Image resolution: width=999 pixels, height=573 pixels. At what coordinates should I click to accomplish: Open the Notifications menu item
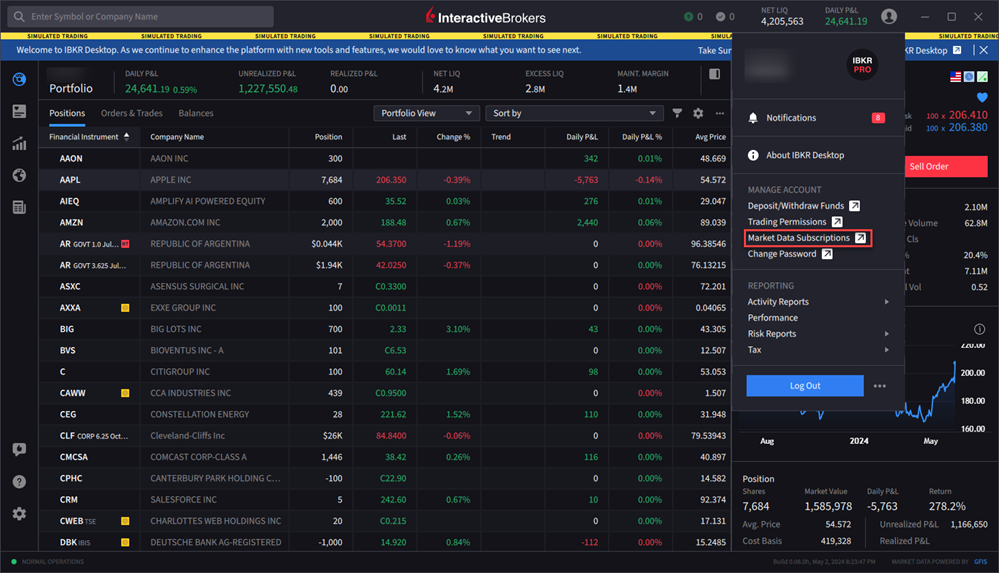click(x=818, y=118)
